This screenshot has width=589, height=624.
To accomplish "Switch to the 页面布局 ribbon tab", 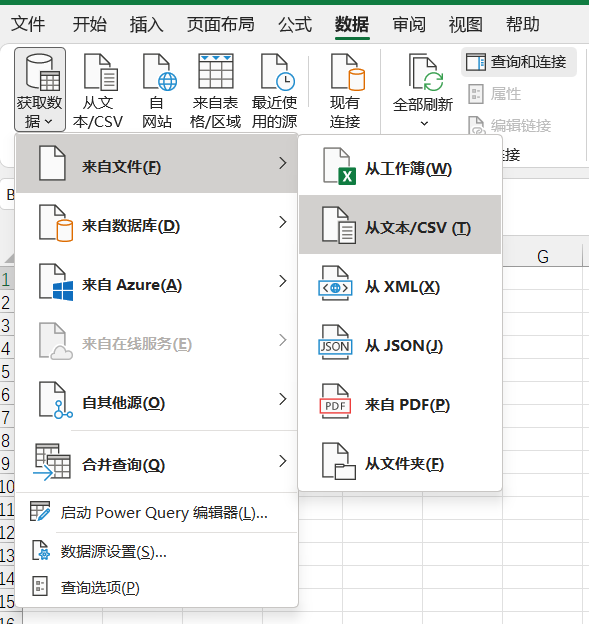I will (x=221, y=25).
